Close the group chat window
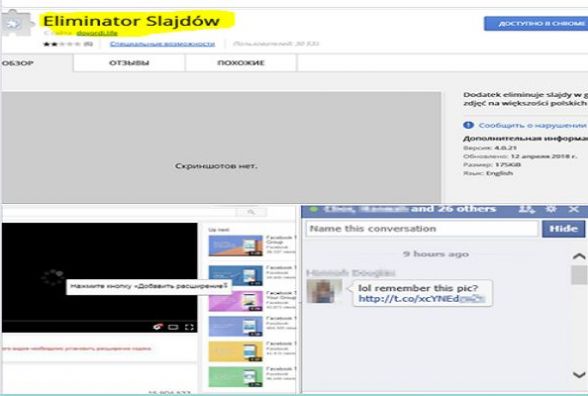The height and width of the screenshot is (396, 588). [x=574, y=209]
